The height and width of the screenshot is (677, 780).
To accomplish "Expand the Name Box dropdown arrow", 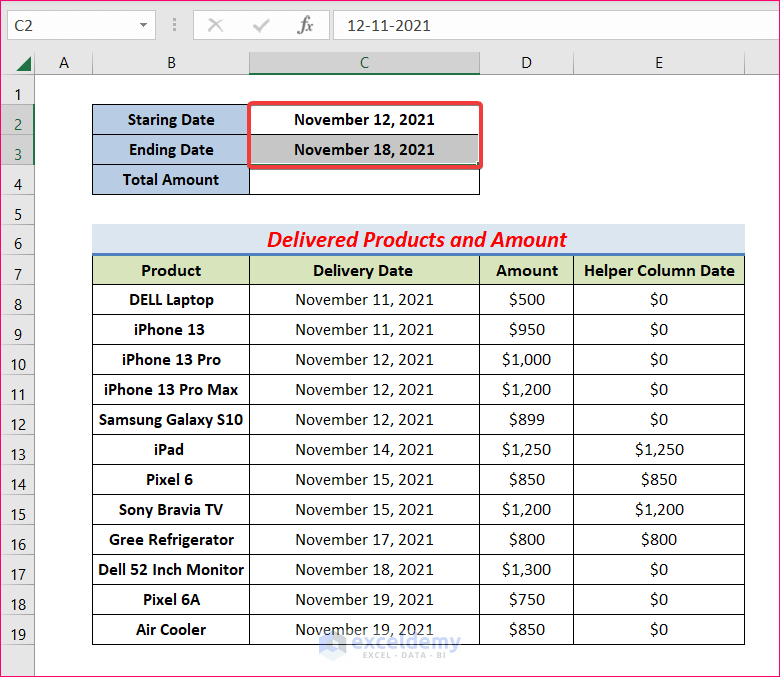I will point(144,25).
